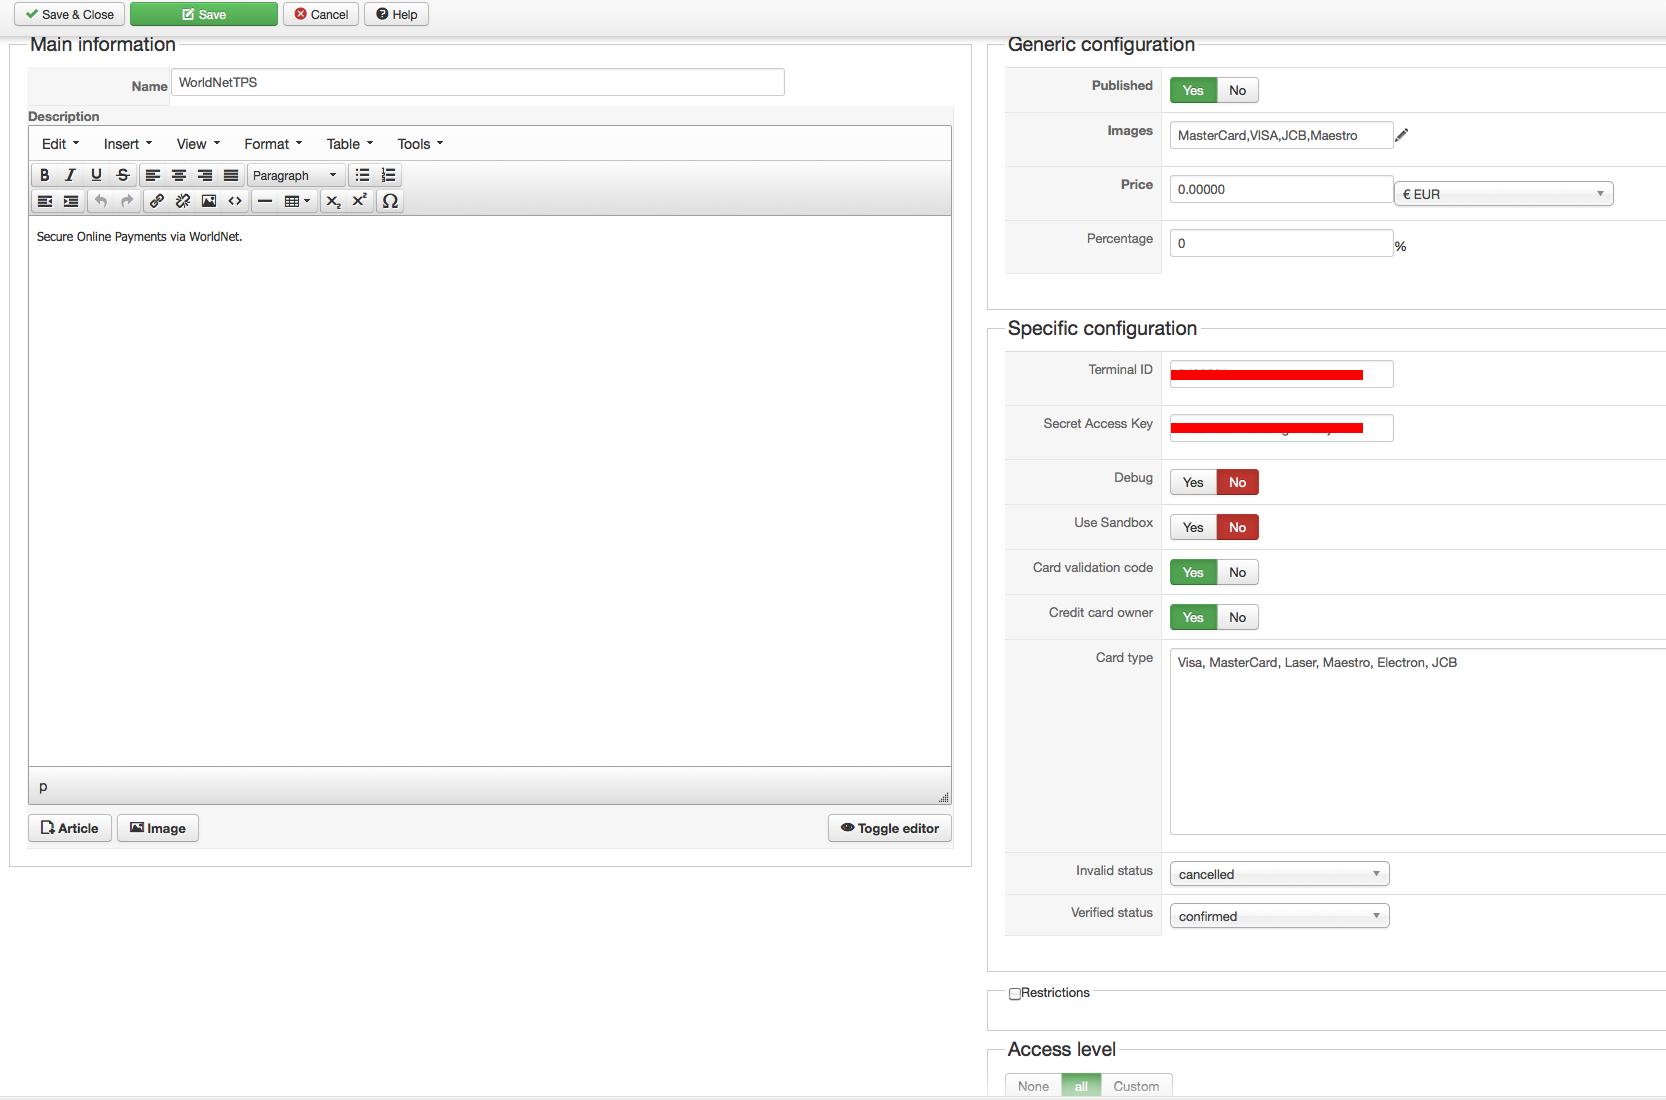The width and height of the screenshot is (1666, 1100).
Task: Justify the text
Action: click(231, 175)
